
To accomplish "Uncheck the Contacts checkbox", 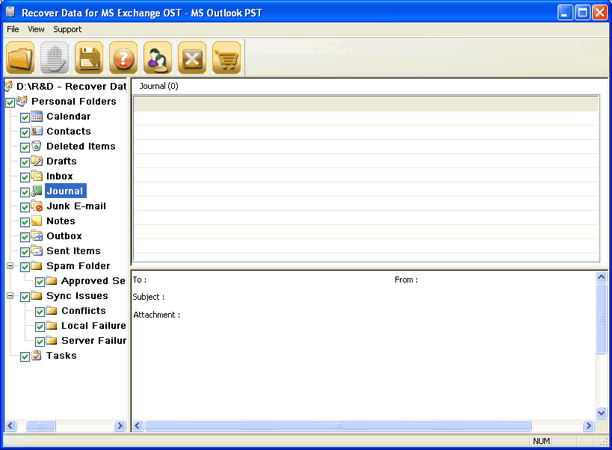I will point(25,132).
